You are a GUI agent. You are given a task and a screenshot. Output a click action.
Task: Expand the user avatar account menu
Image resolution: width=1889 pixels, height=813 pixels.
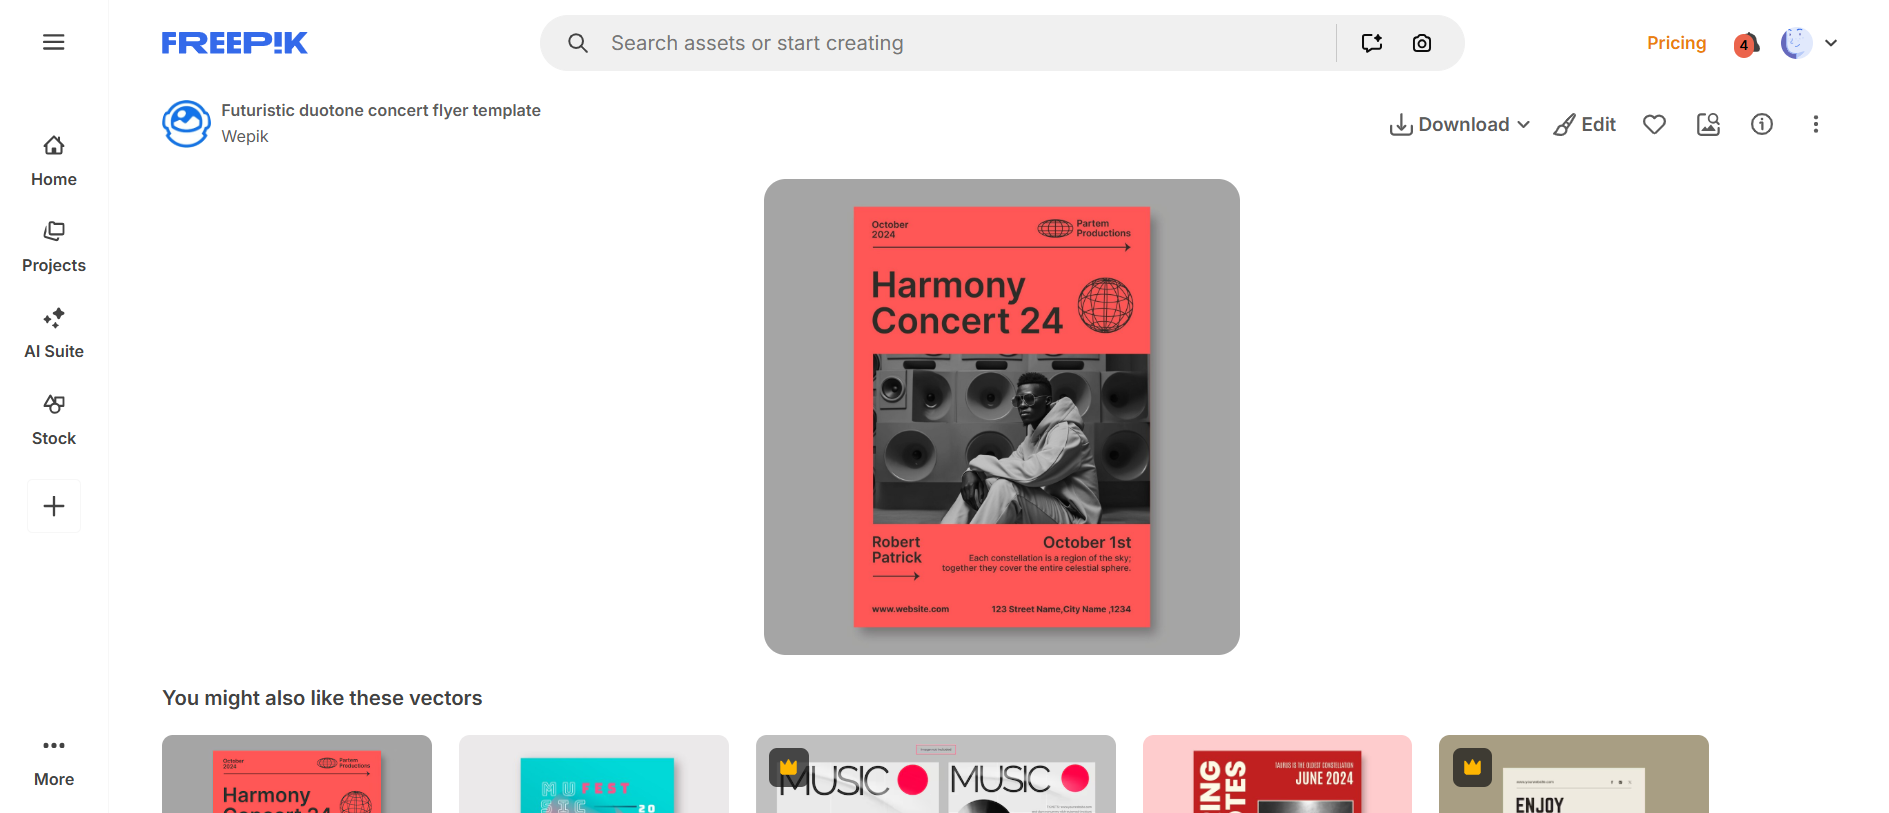(1809, 43)
